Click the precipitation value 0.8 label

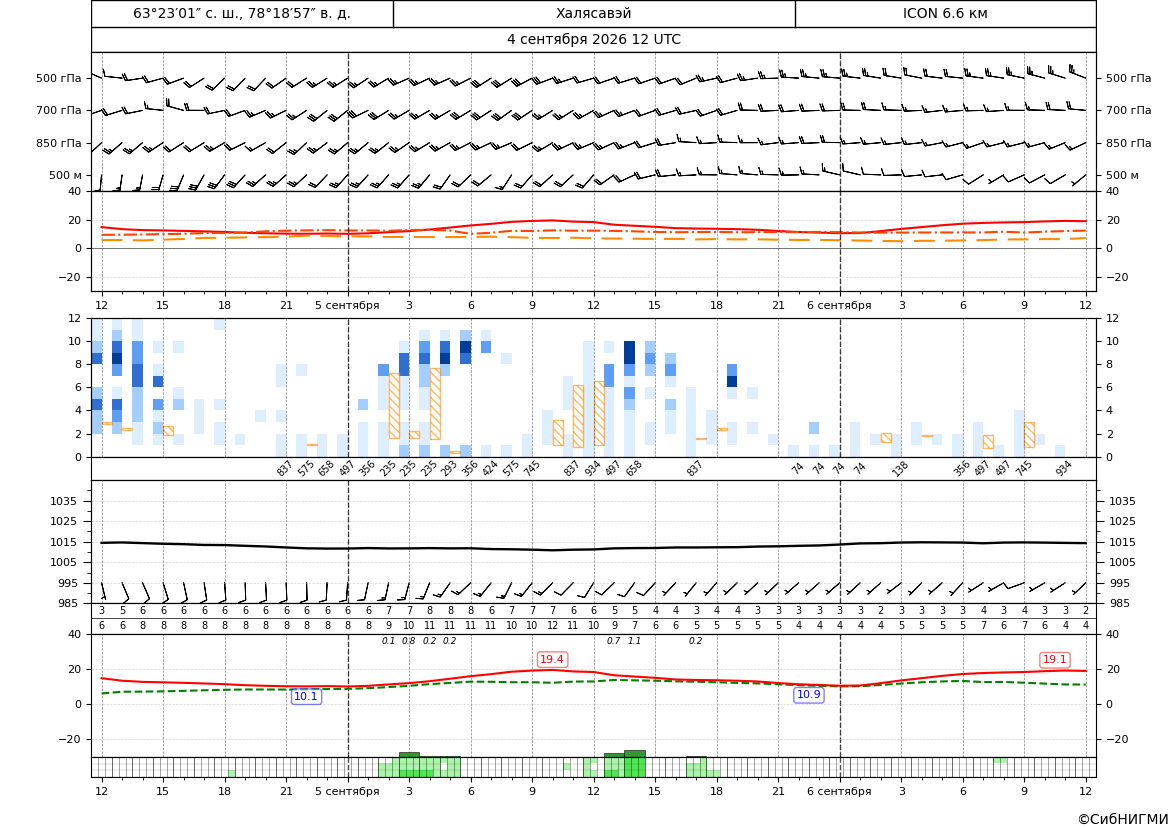click(409, 641)
